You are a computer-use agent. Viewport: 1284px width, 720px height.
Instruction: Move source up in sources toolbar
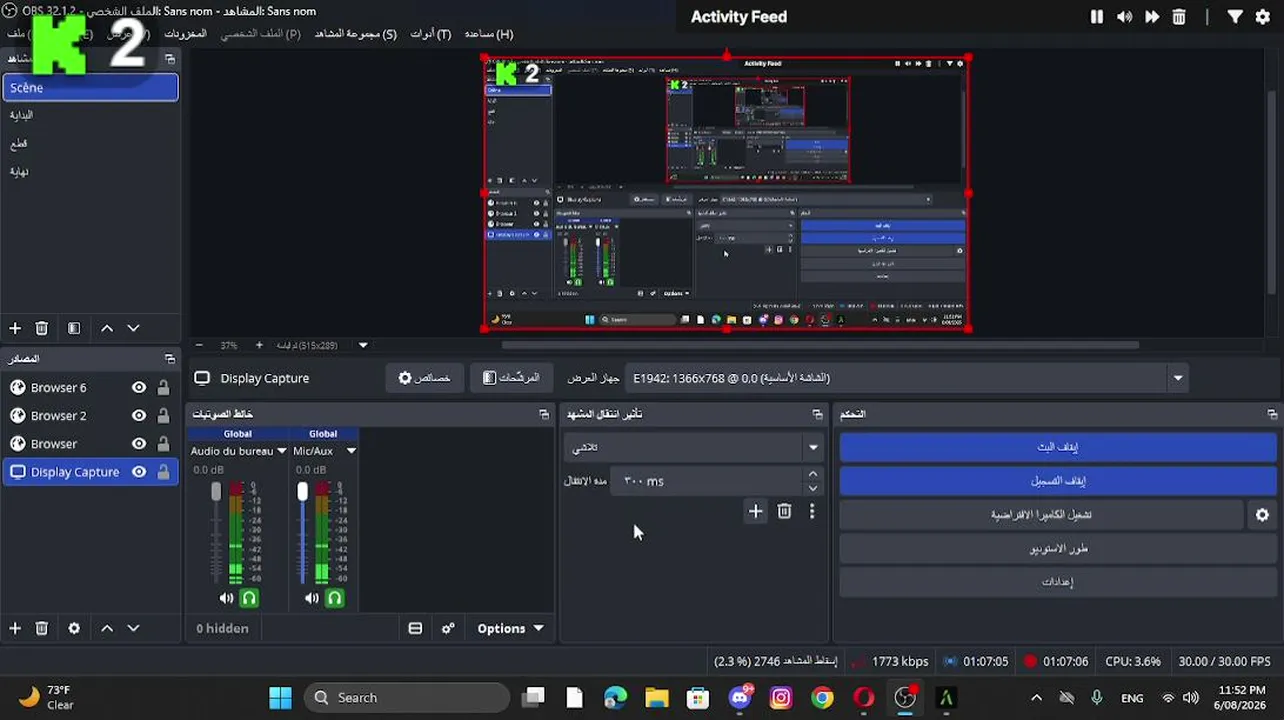107,628
